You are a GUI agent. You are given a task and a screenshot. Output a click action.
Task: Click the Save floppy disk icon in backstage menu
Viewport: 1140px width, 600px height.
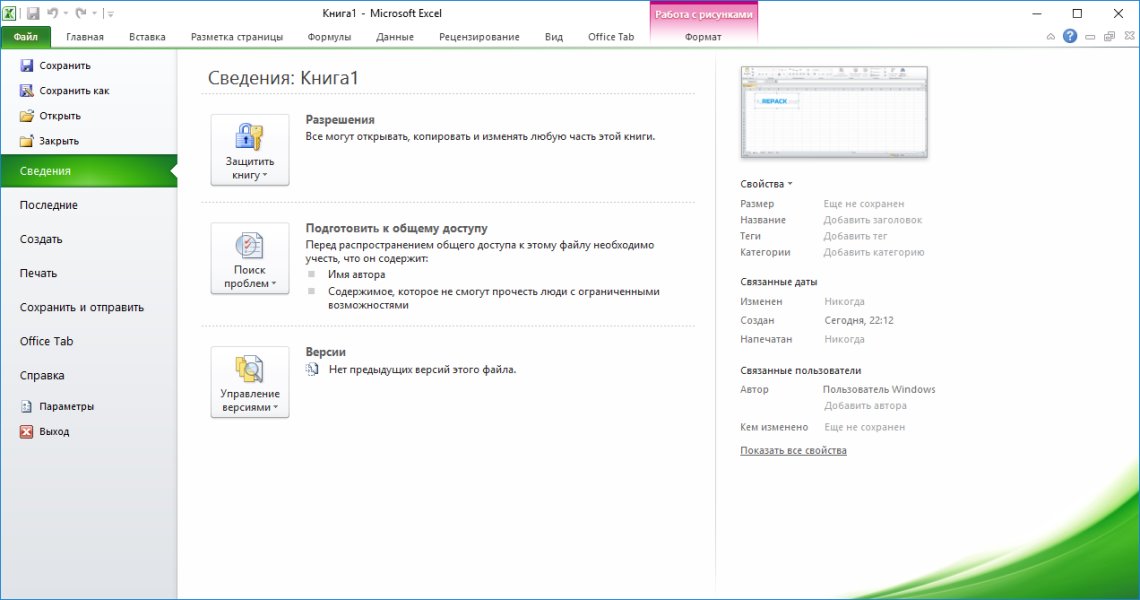click(27, 66)
